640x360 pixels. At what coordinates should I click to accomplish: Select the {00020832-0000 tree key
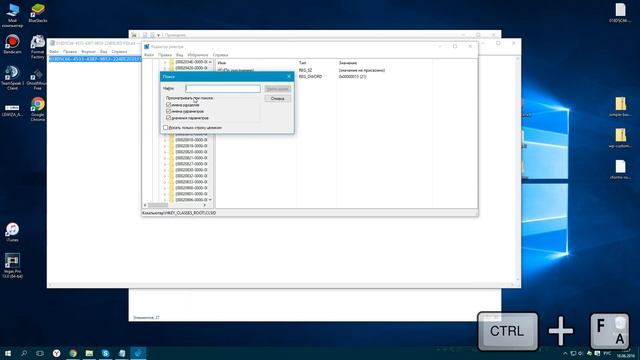(x=191, y=176)
